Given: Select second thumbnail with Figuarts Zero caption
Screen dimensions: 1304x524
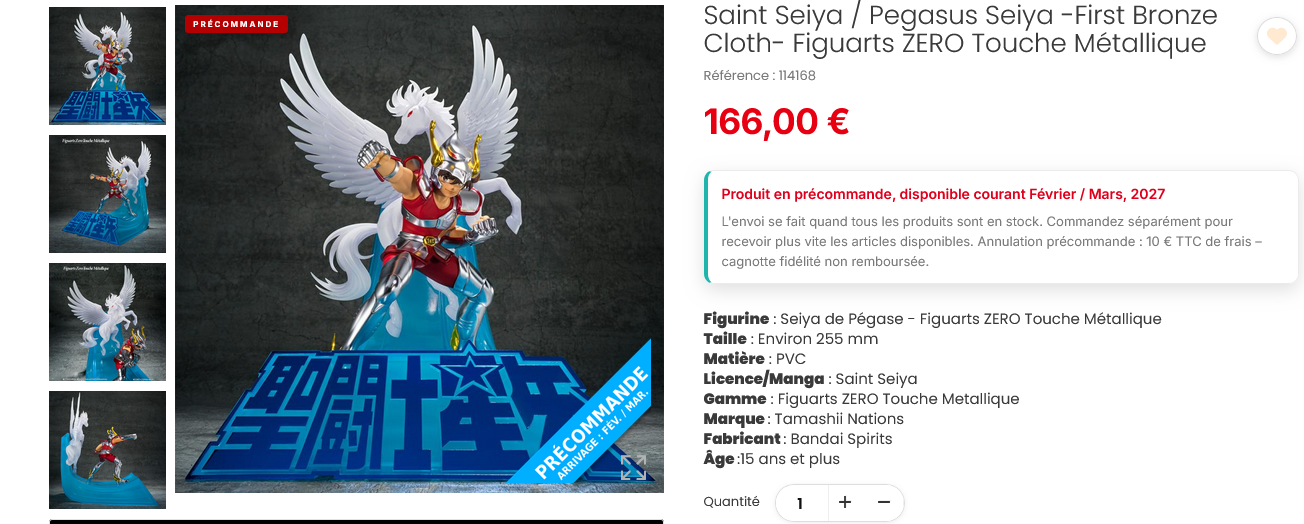Looking at the screenshot, I should click(107, 194).
